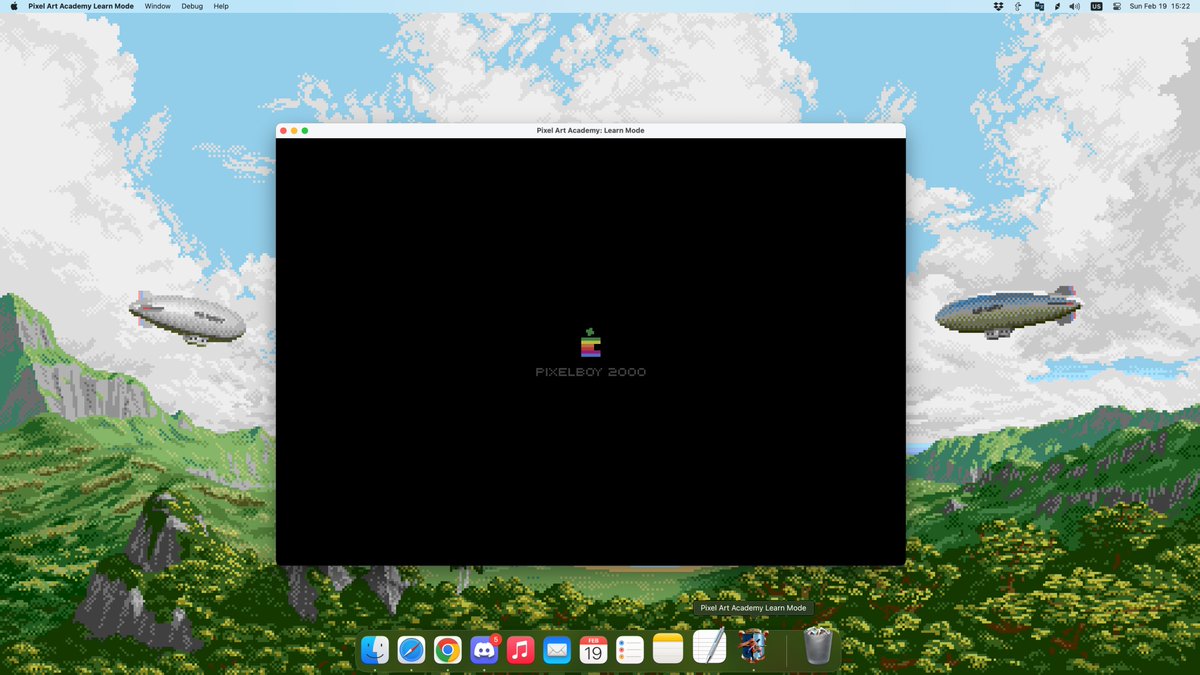Open the Apple menu
The image size is (1200, 675).
pyautogui.click(x=13, y=6)
